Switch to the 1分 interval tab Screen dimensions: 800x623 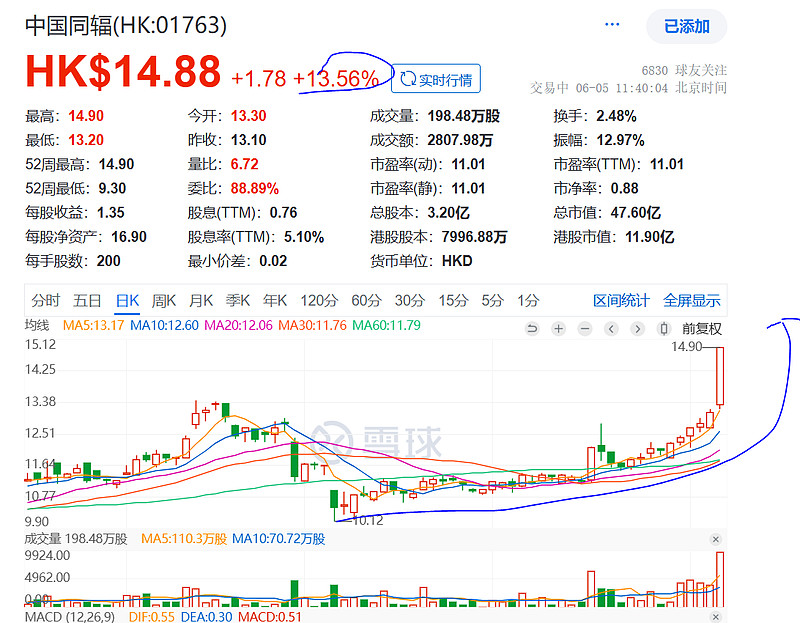pyautogui.click(x=528, y=301)
